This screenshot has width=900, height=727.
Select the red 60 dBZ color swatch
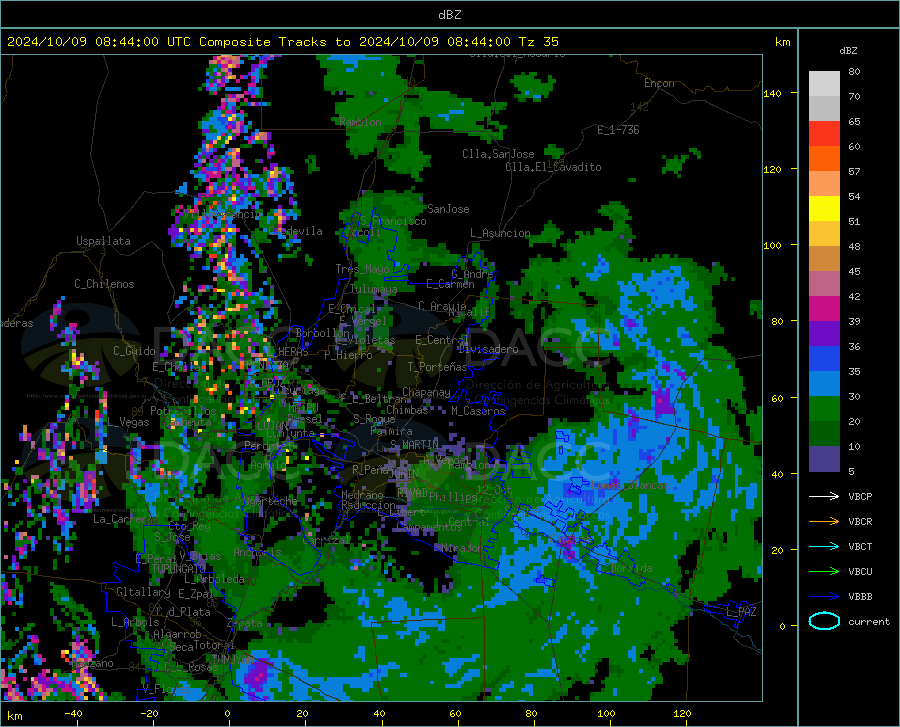coord(824,134)
